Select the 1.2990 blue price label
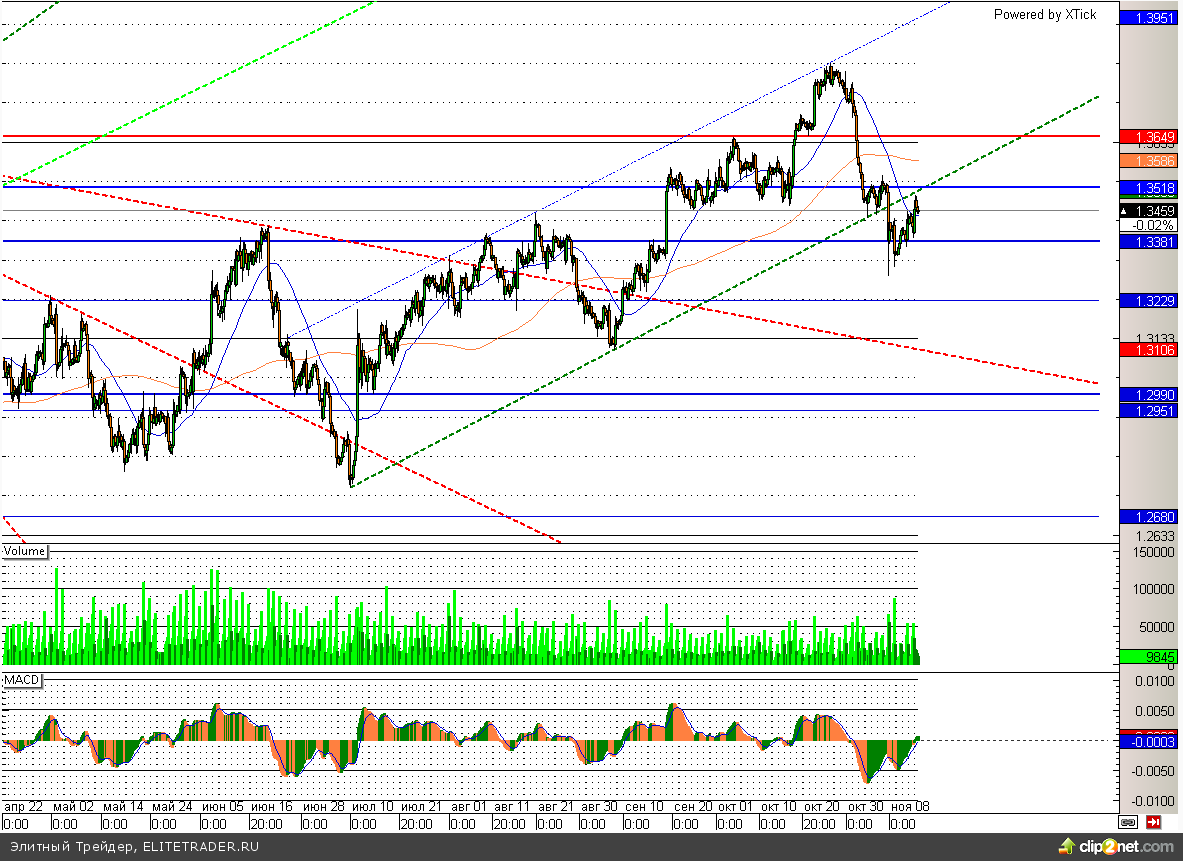 pyautogui.click(x=1151, y=395)
